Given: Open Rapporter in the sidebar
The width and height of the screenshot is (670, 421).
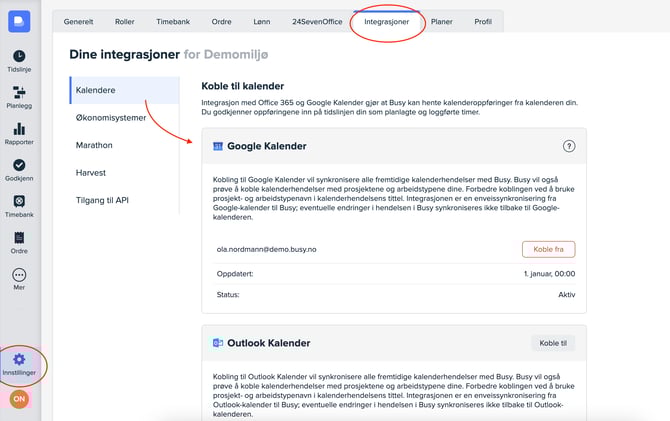Looking at the screenshot, I should [19, 134].
